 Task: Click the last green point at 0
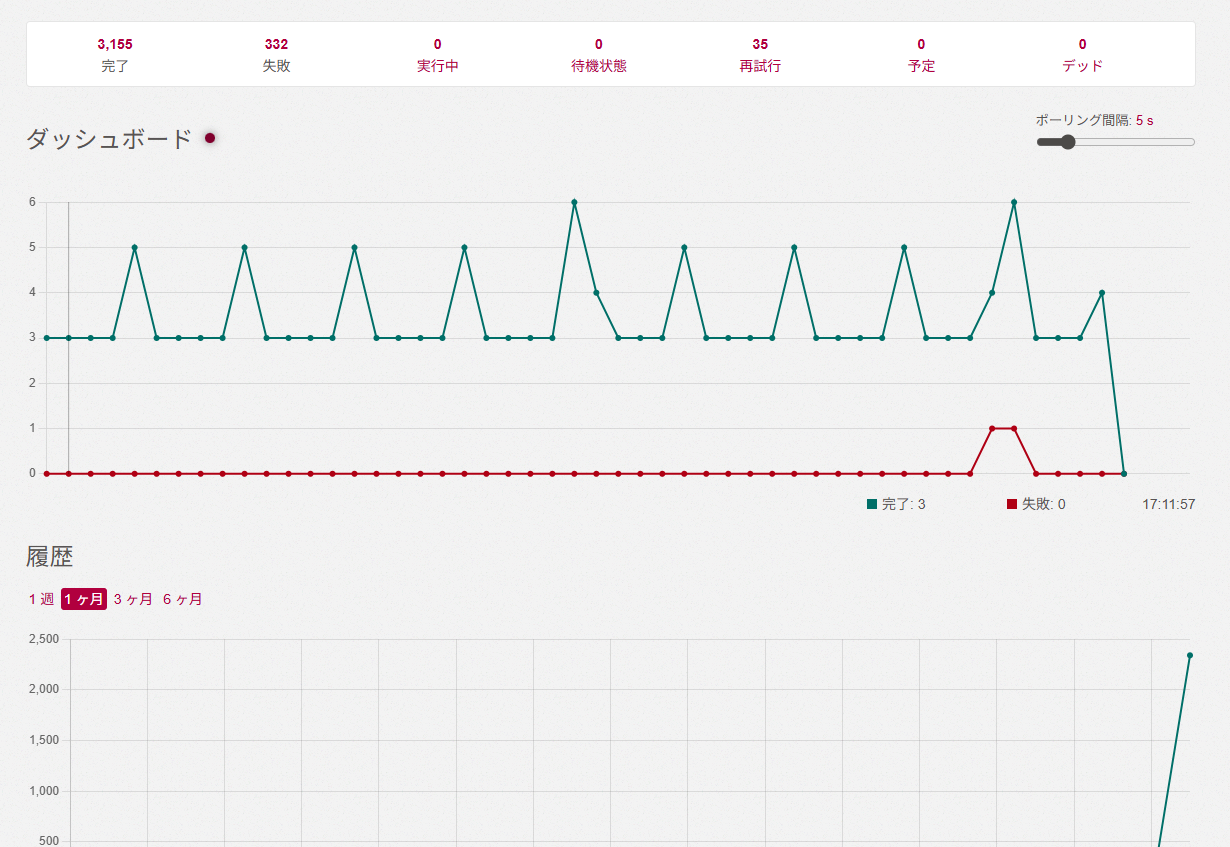click(x=1124, y=473)
